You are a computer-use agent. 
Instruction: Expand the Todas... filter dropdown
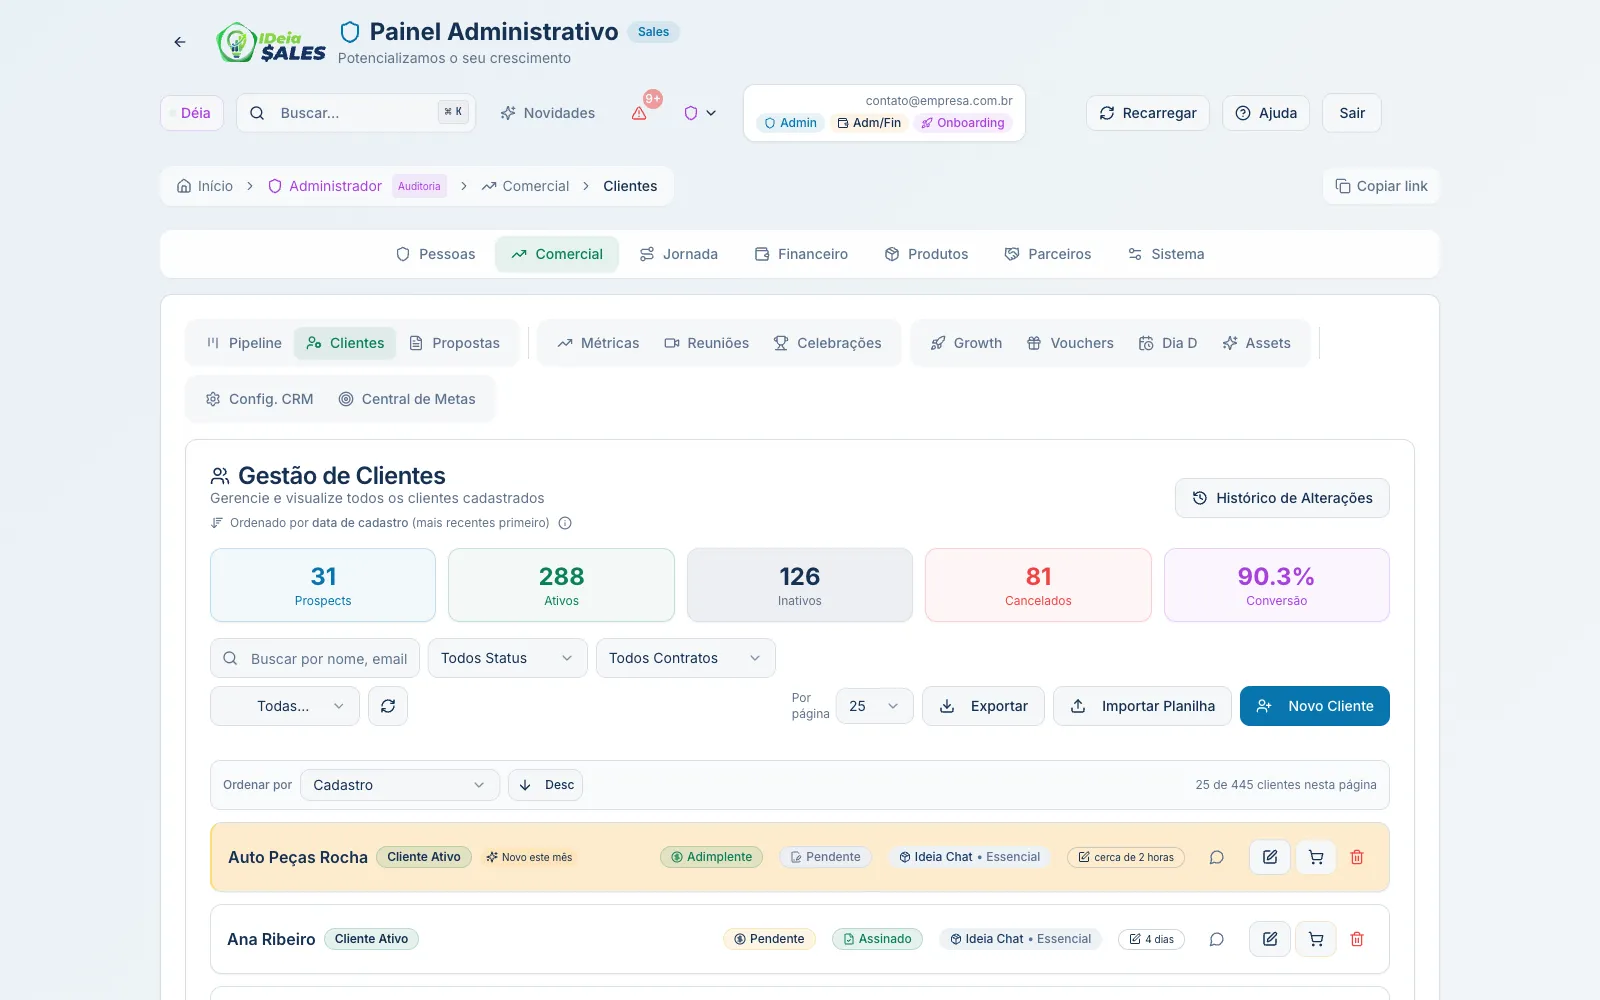285,706
